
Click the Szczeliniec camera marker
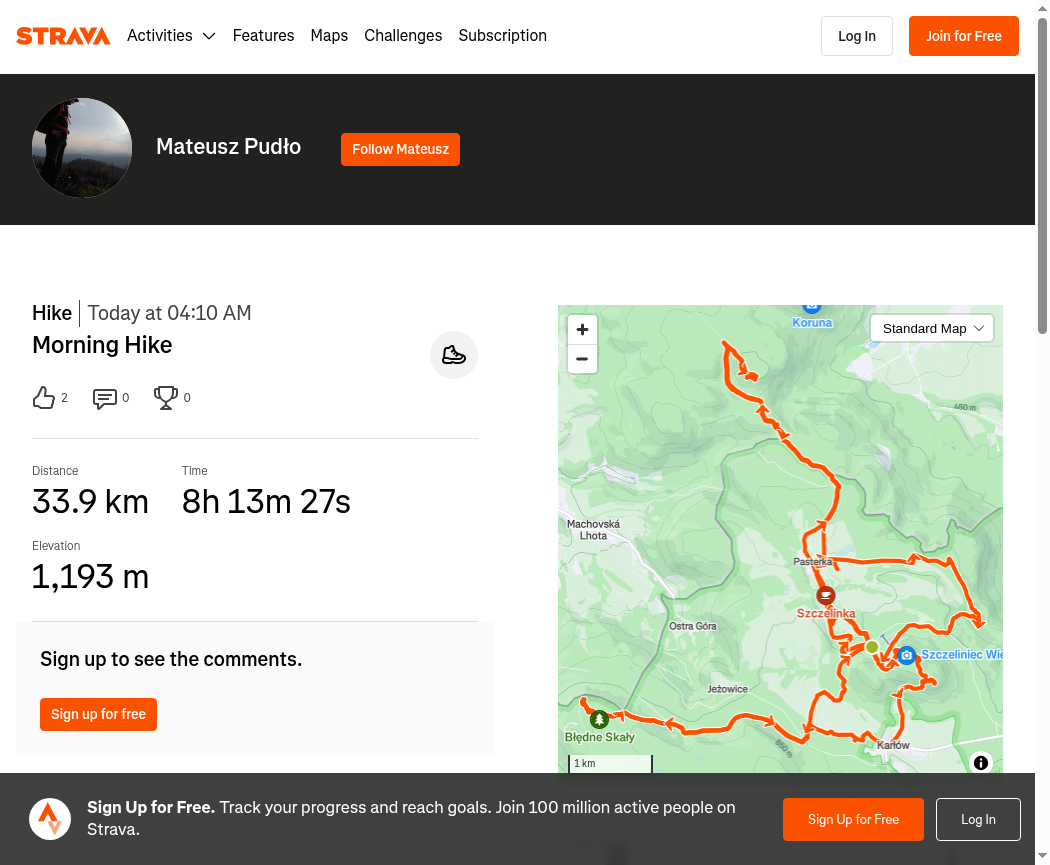coord(906,655)
